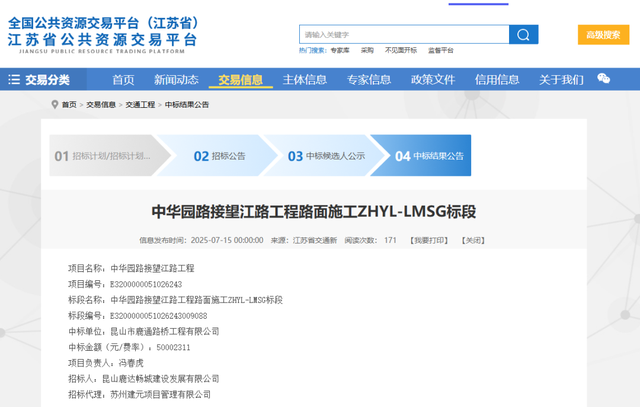Open 专家信息 menu item
Screen dimensions: 640x407
[369, 80]
